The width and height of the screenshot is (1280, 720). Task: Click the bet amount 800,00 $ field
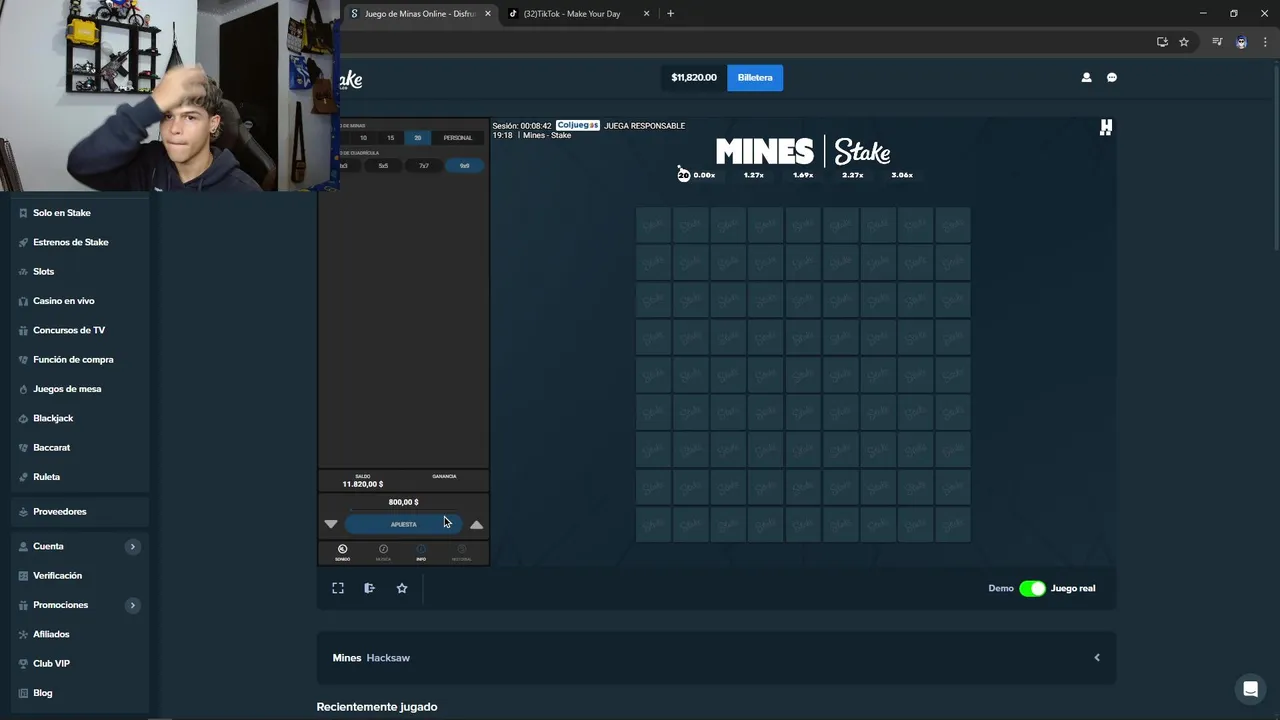click(403, 502)
